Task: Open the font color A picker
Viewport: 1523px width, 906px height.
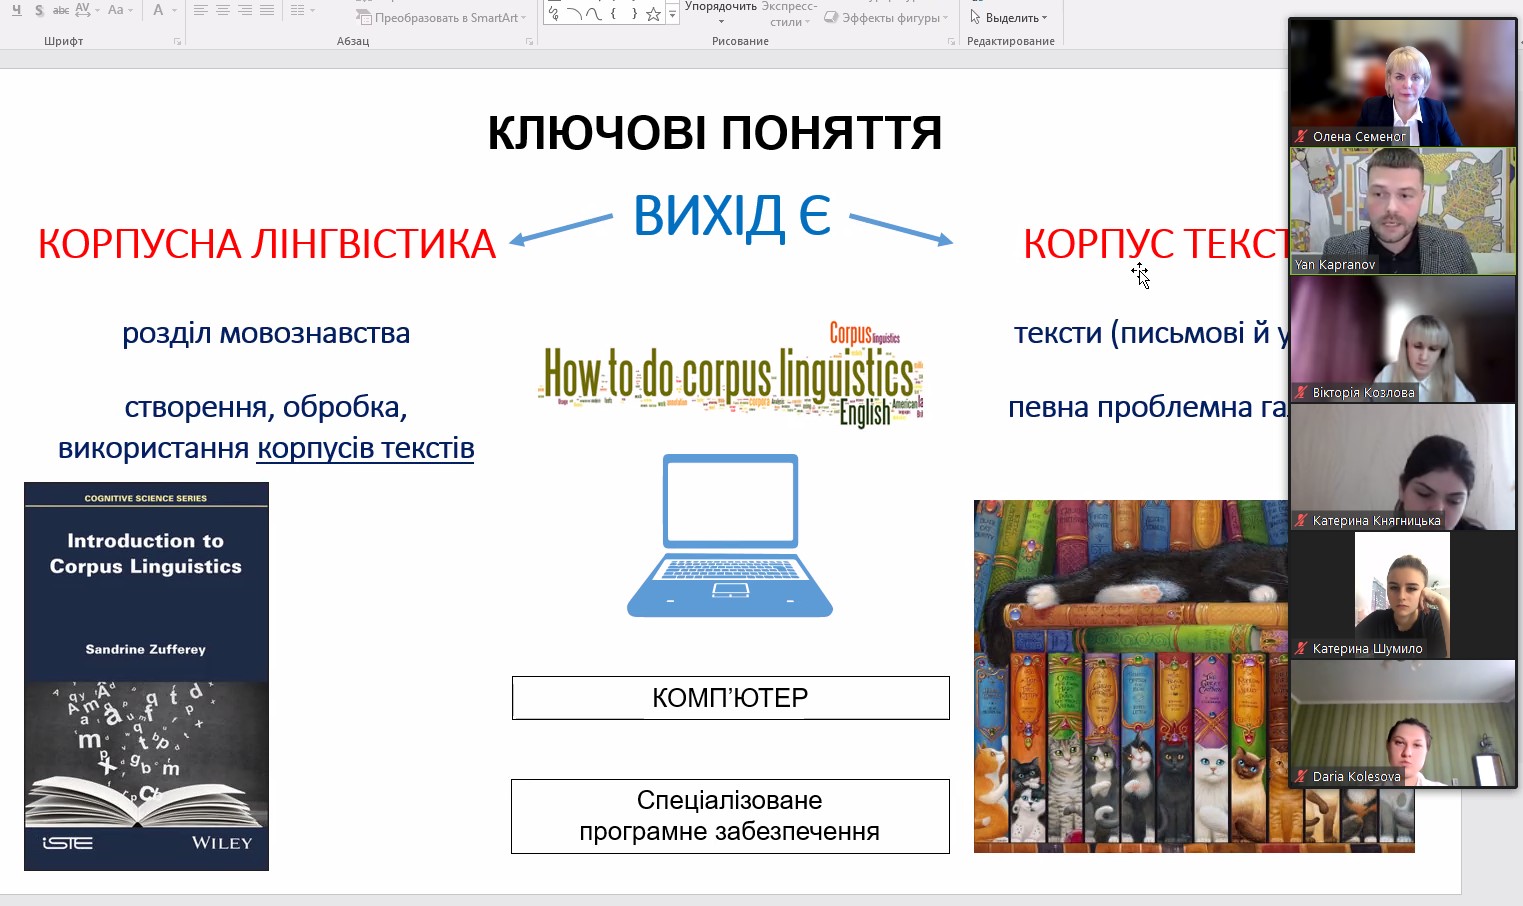Action: point(158,10)
